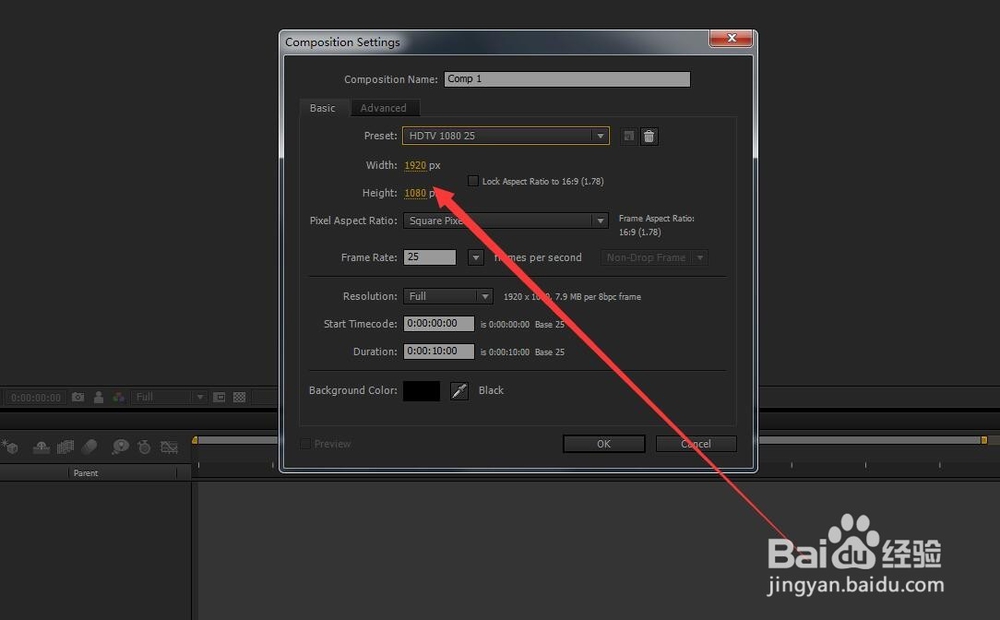Click the Duration field
The height and width of the screenshot is (620, 1000).
[x=439, y=351]
